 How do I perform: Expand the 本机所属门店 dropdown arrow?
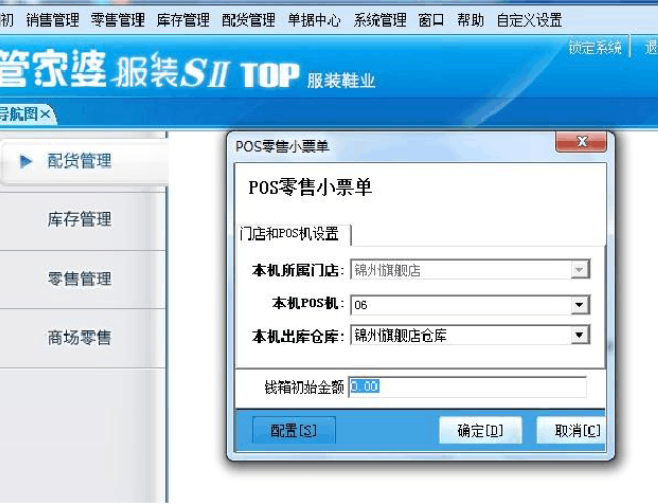[580, 269]
